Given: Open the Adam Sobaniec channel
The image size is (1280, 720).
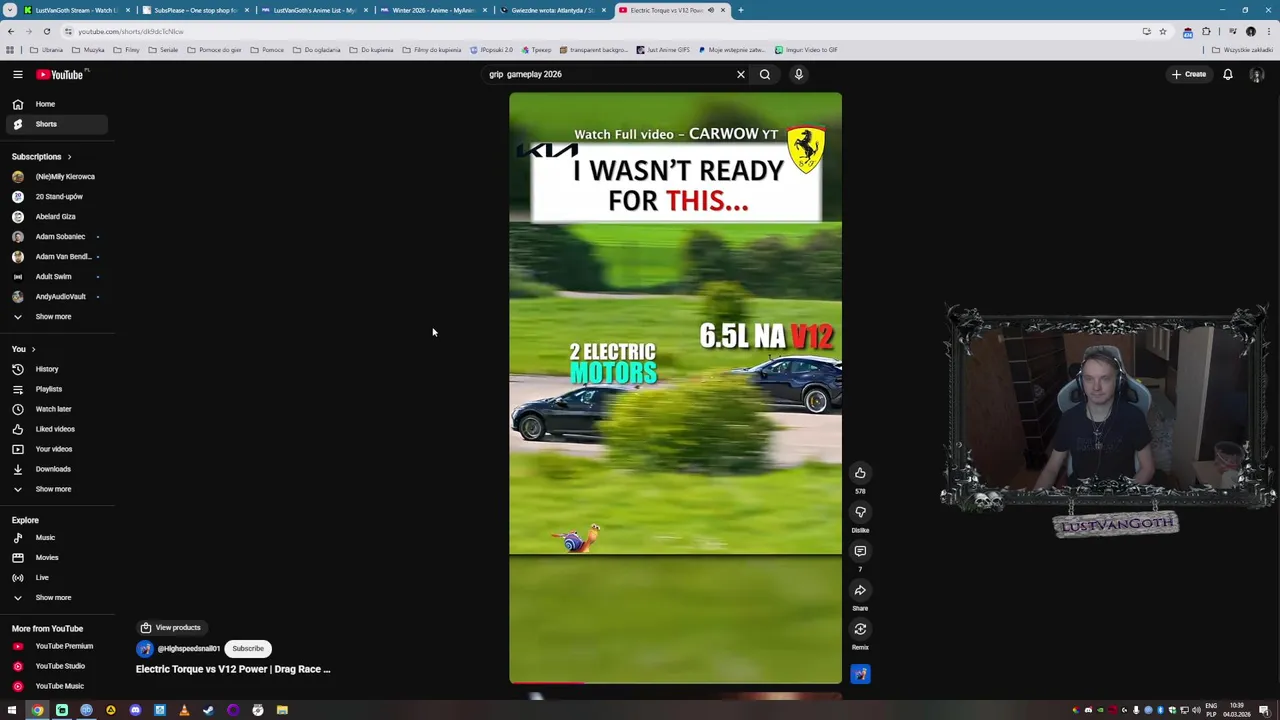Looking at the screenshot, I should click(x=55, y=236).
